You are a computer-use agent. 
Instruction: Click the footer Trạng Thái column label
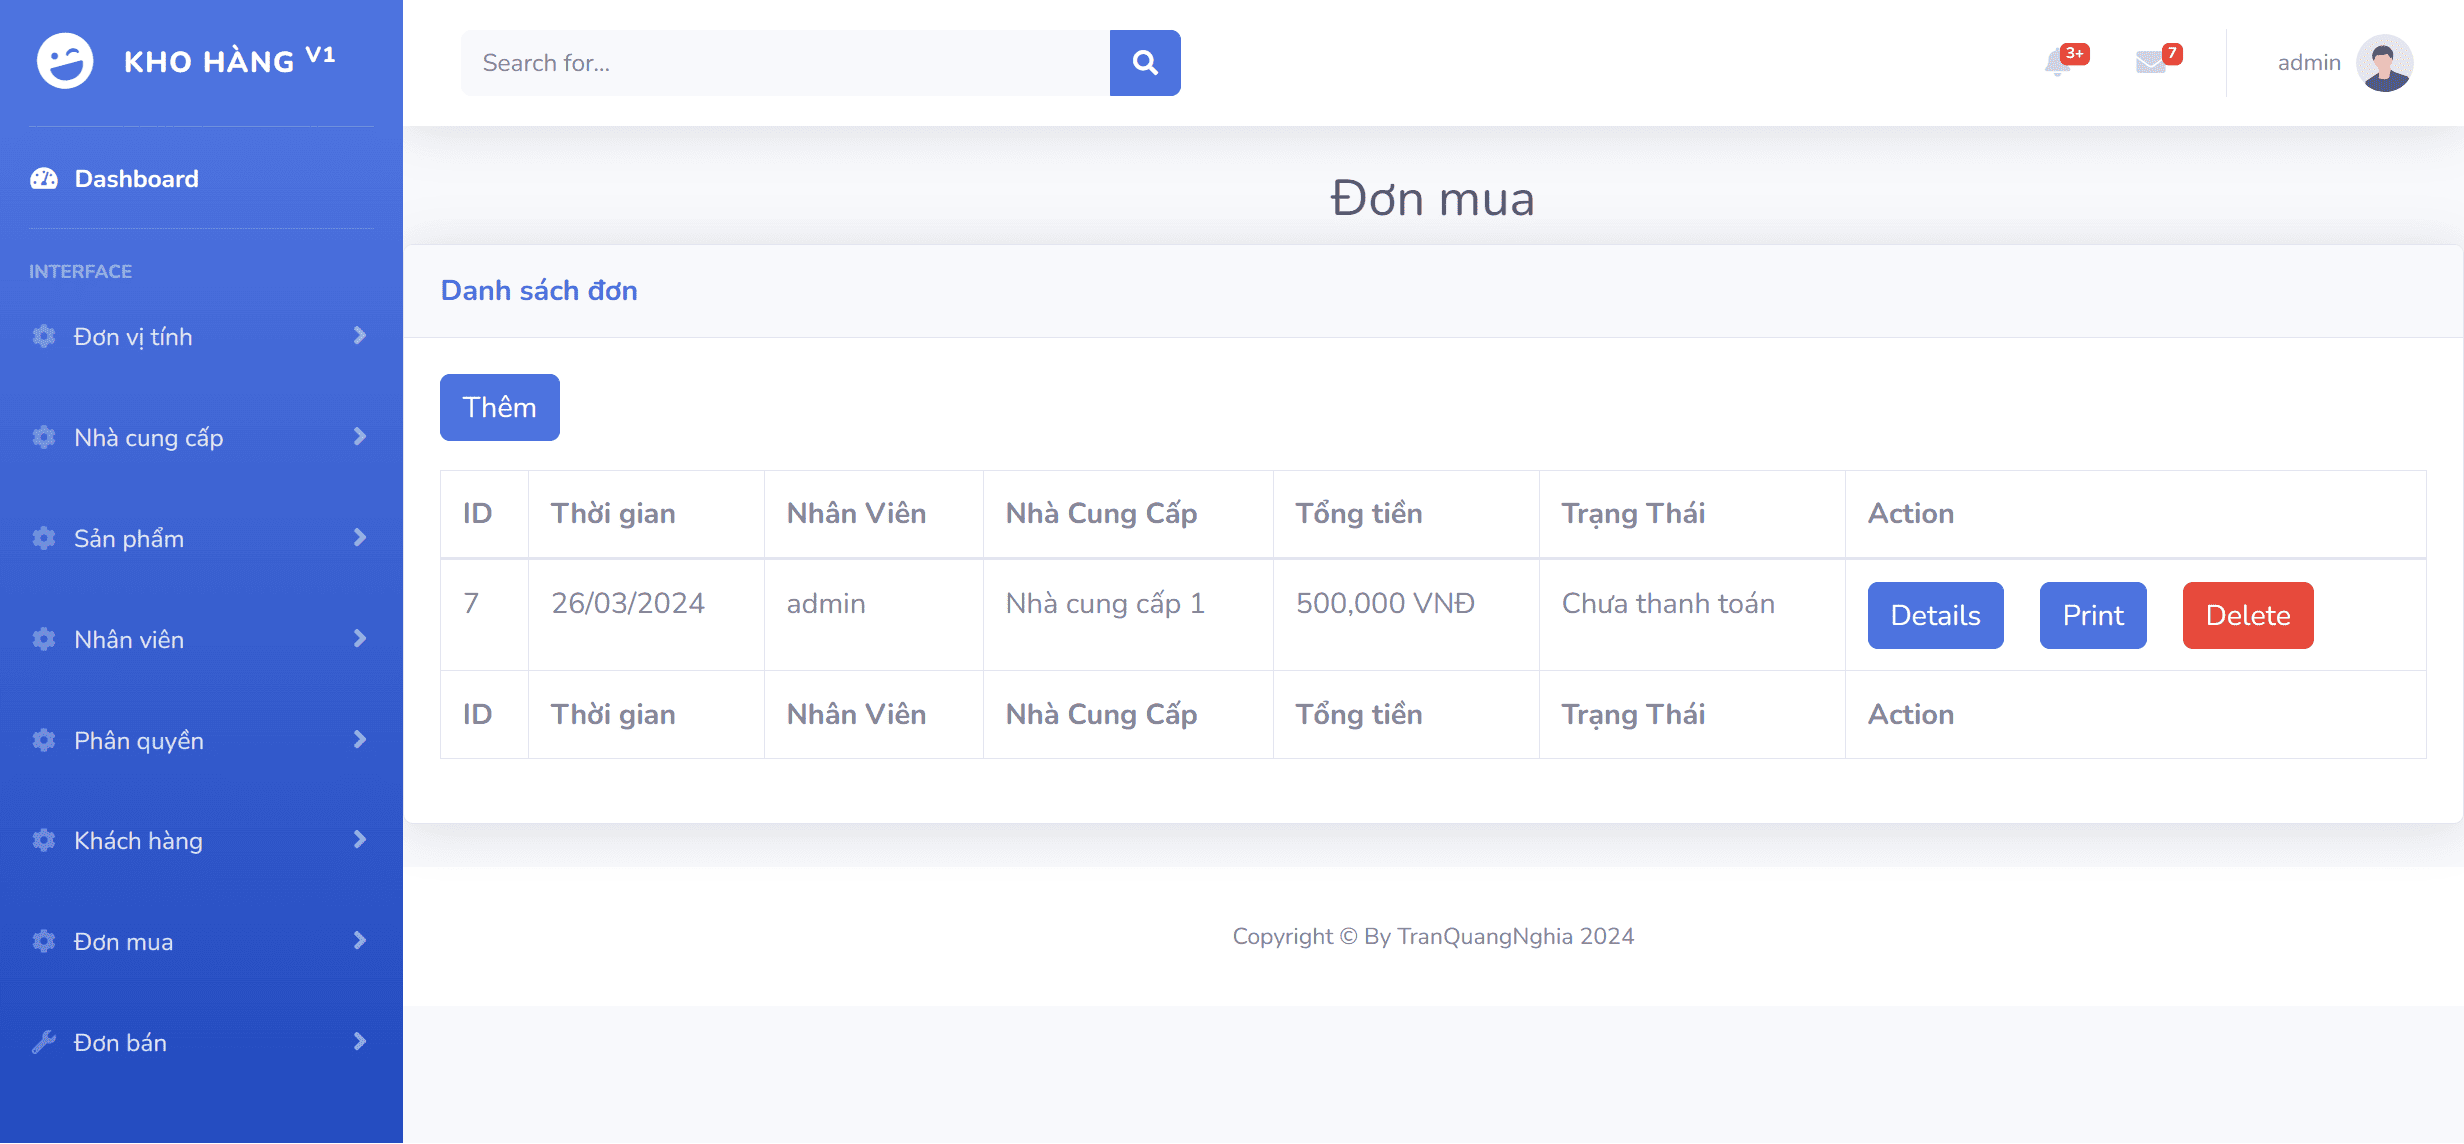[1633, 715]
